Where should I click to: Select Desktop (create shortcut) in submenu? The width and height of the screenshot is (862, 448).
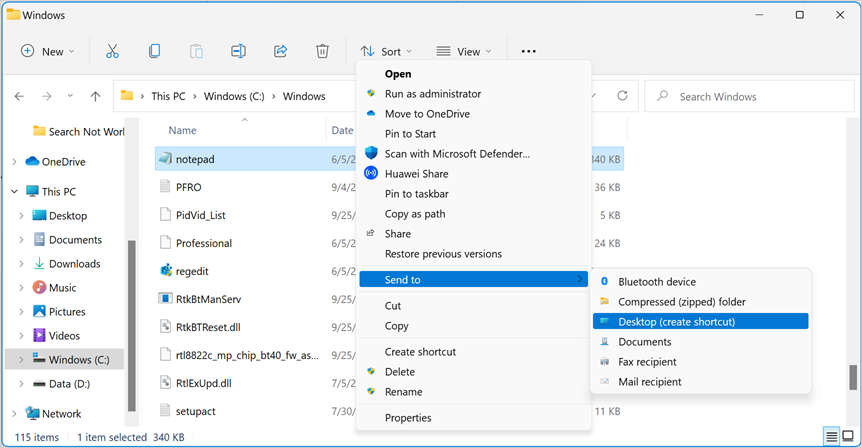pyautogui.click(x=676, y=322)
